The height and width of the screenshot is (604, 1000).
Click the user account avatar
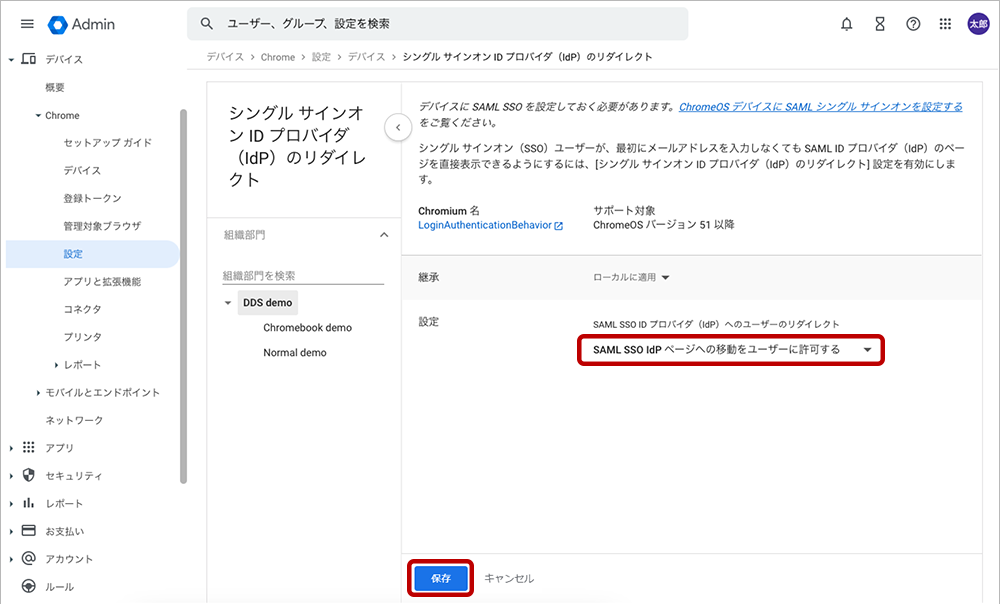(x=978, y=24)
